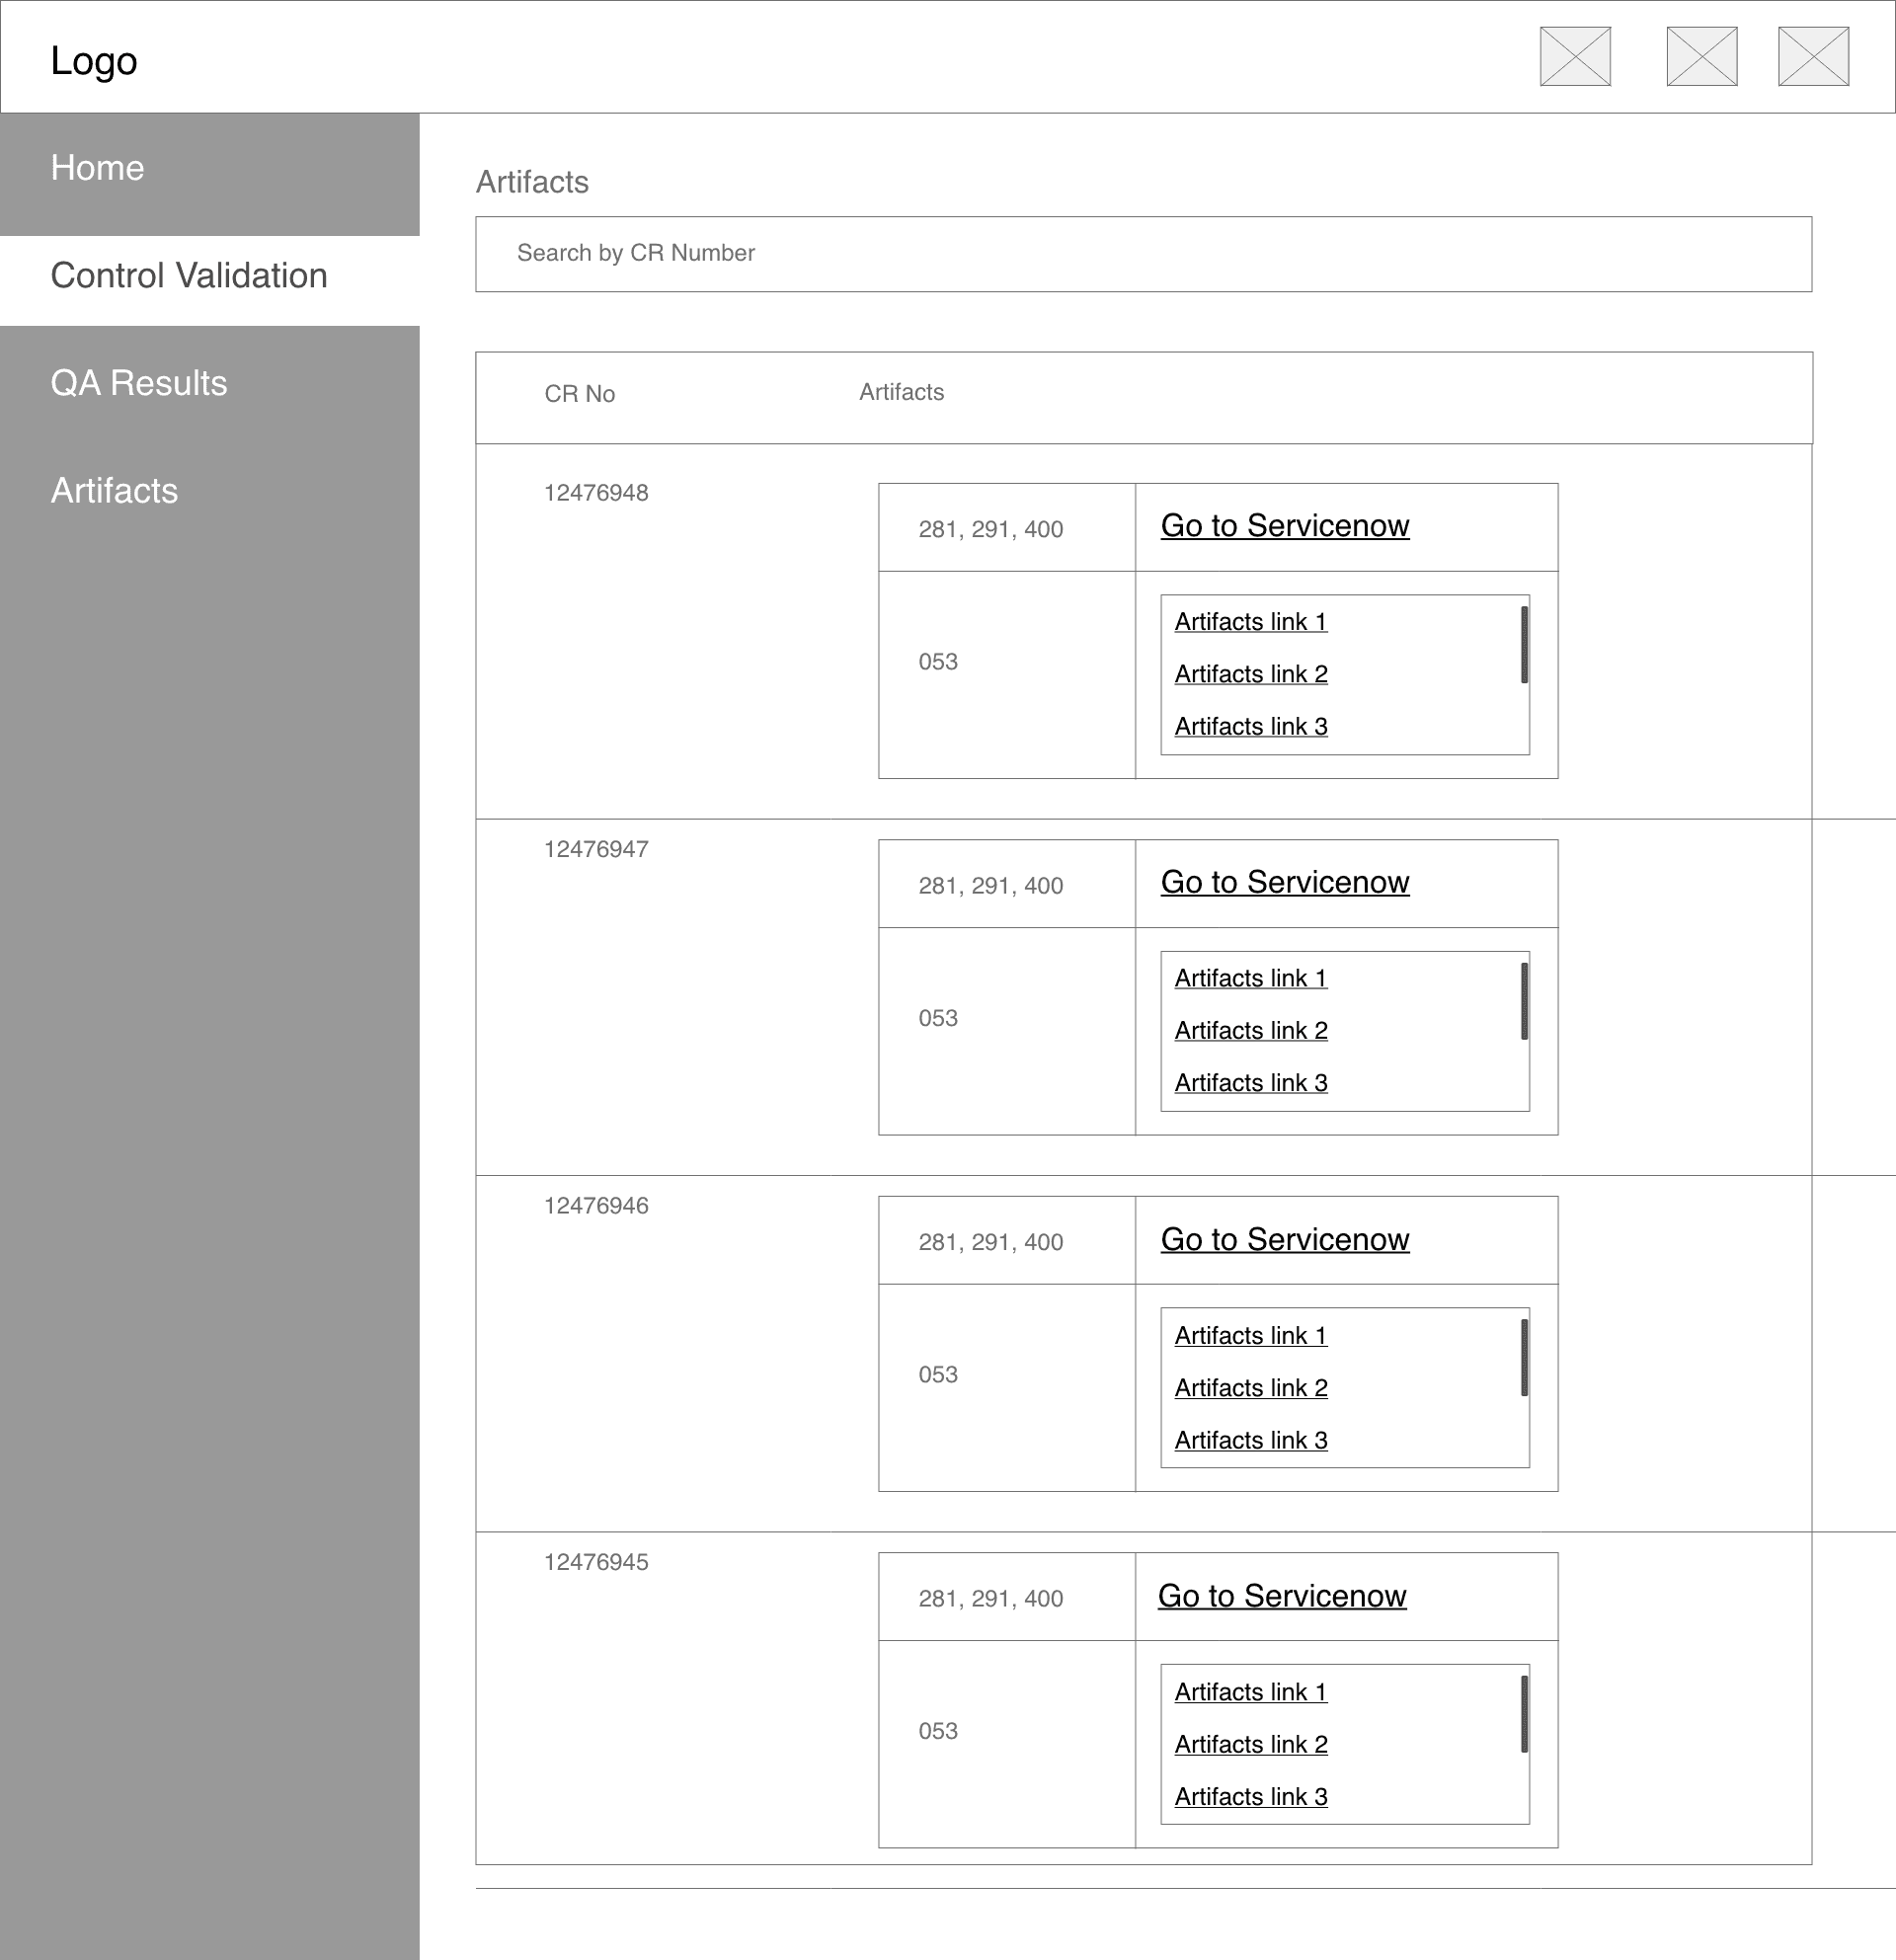Open the Home sidebar item

pos(98,168)
